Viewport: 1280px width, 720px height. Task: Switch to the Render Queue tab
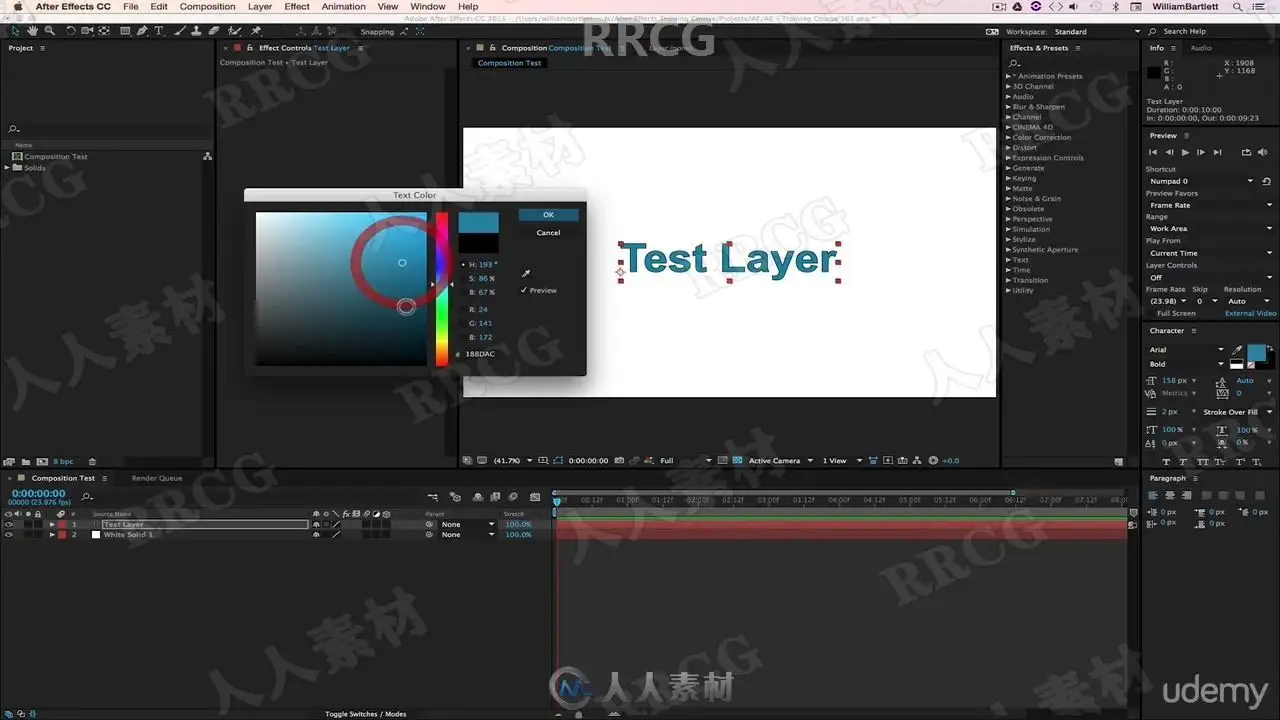(157, 478)
